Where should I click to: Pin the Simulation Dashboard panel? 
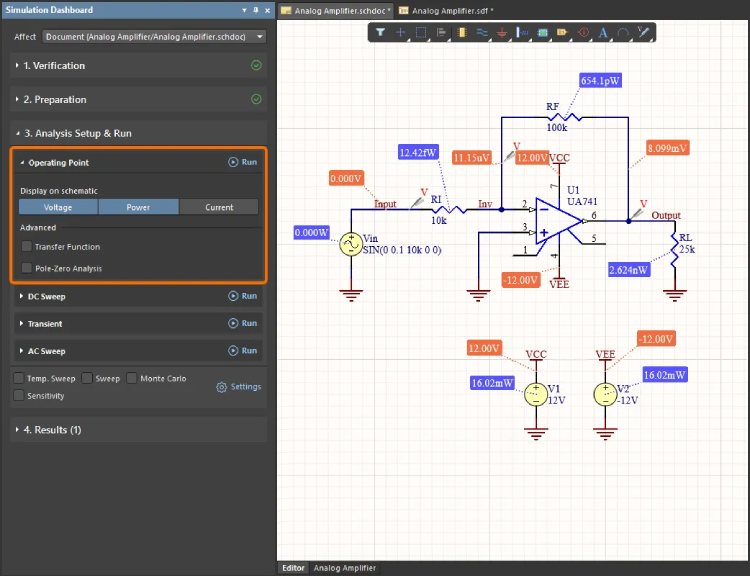point(254,10)
